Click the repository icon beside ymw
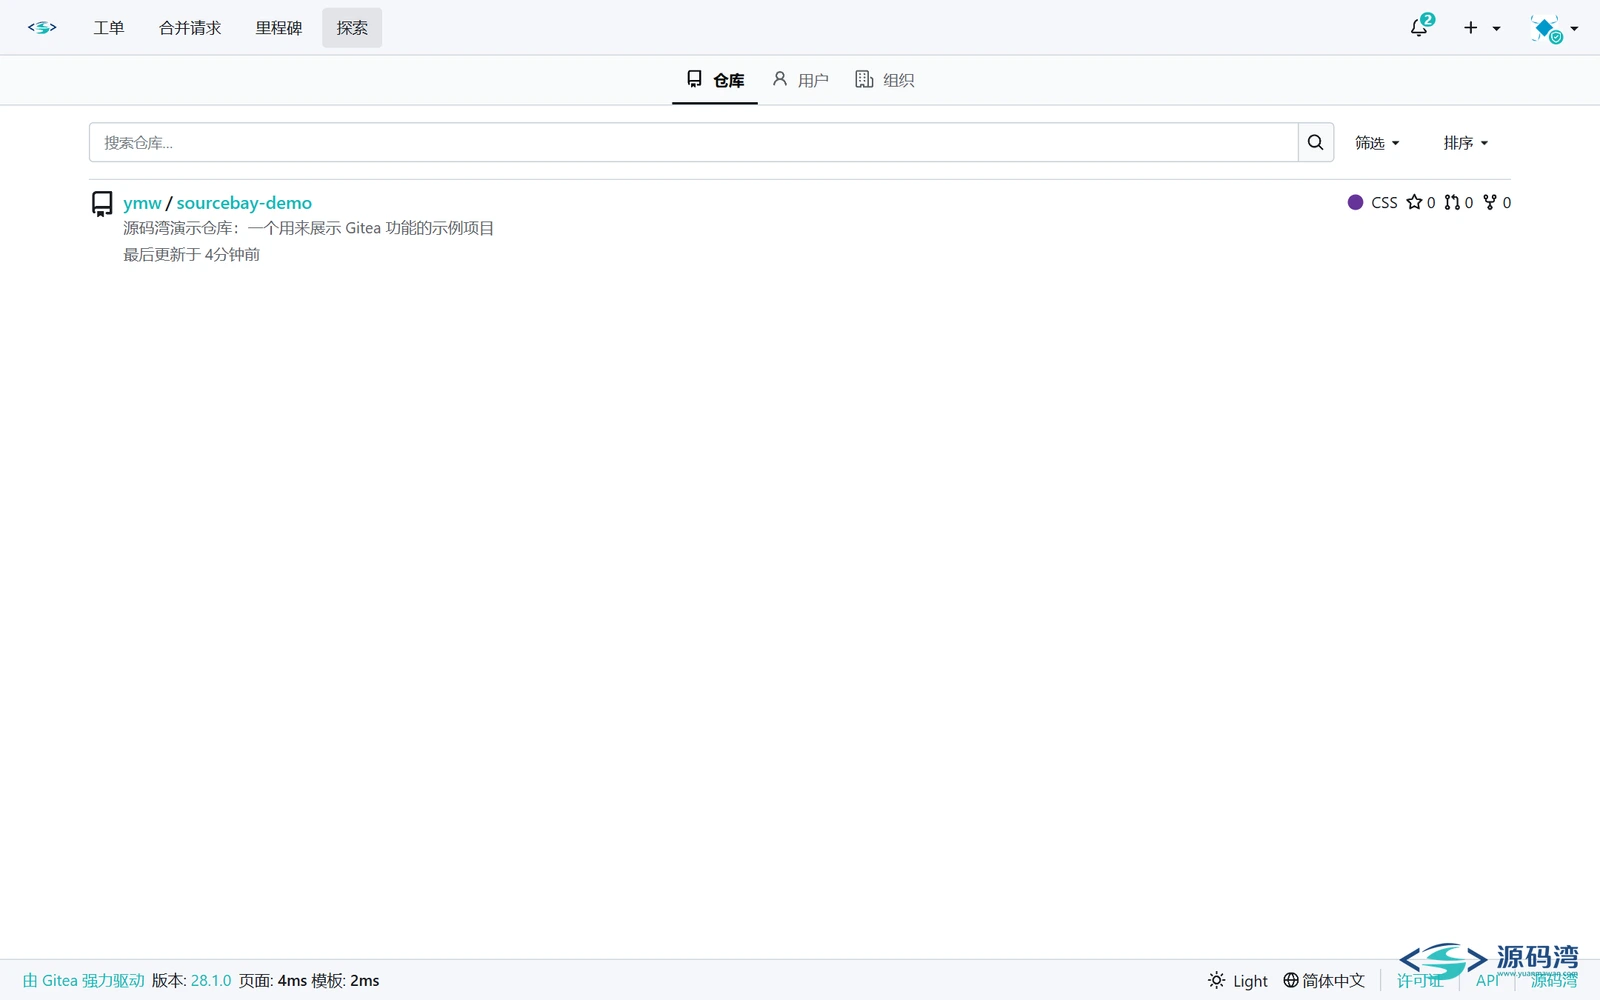 coord(102,204)
